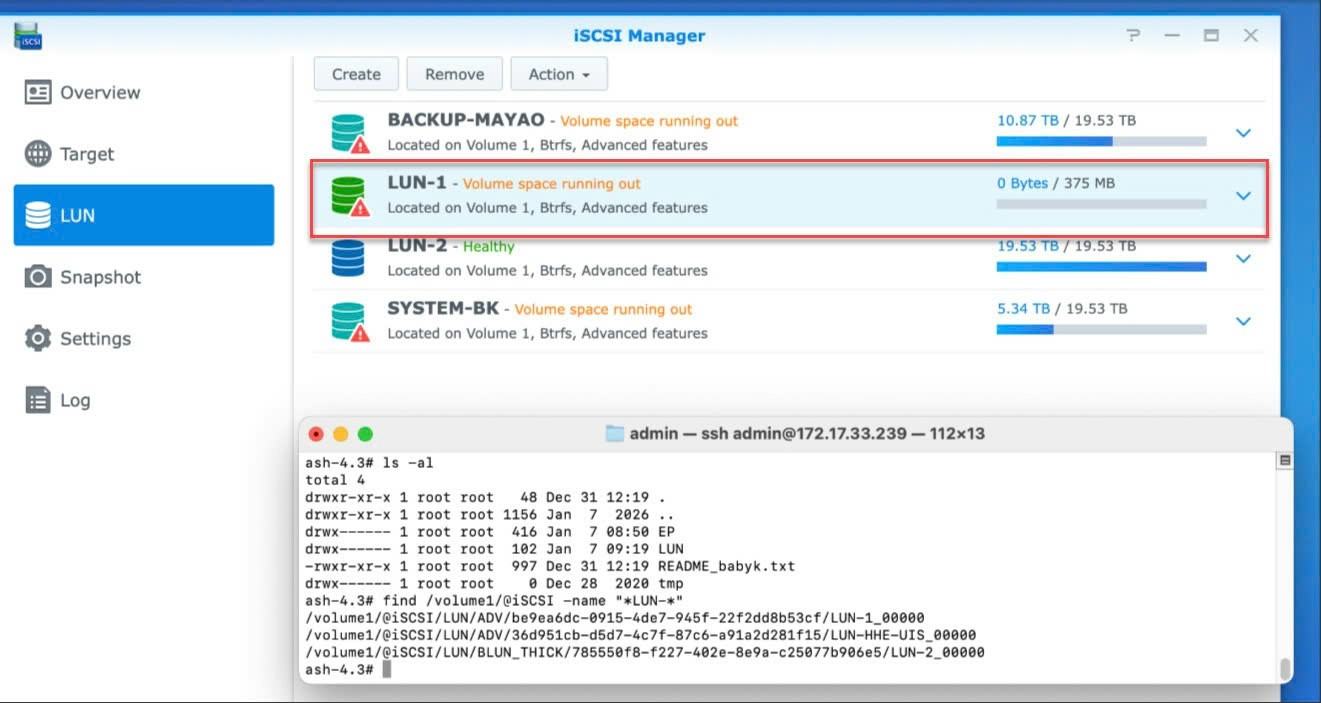Open iSCSI Manager help question mark

(1133, 35)
